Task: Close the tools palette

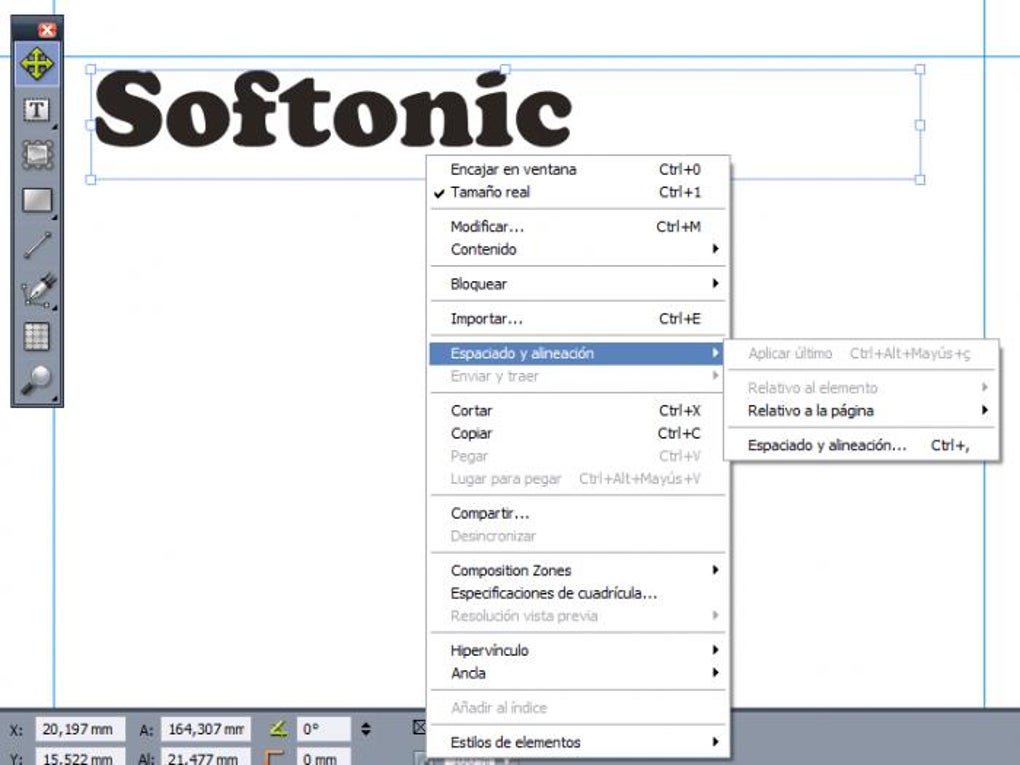Action: (47, 30)
